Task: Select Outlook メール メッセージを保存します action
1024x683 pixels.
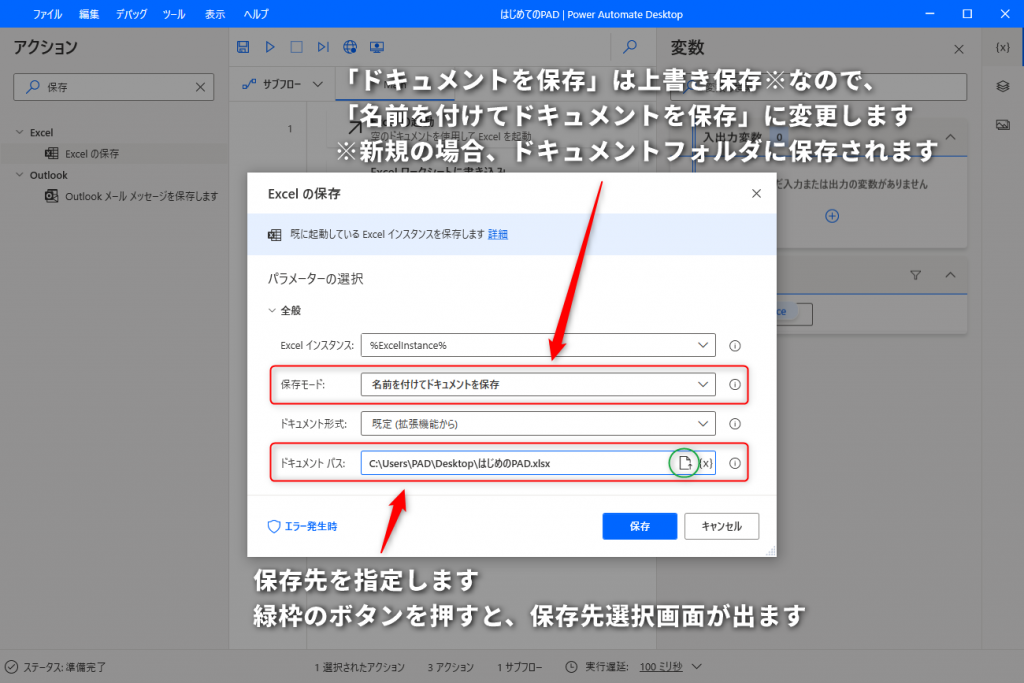Action: point(141,196)
